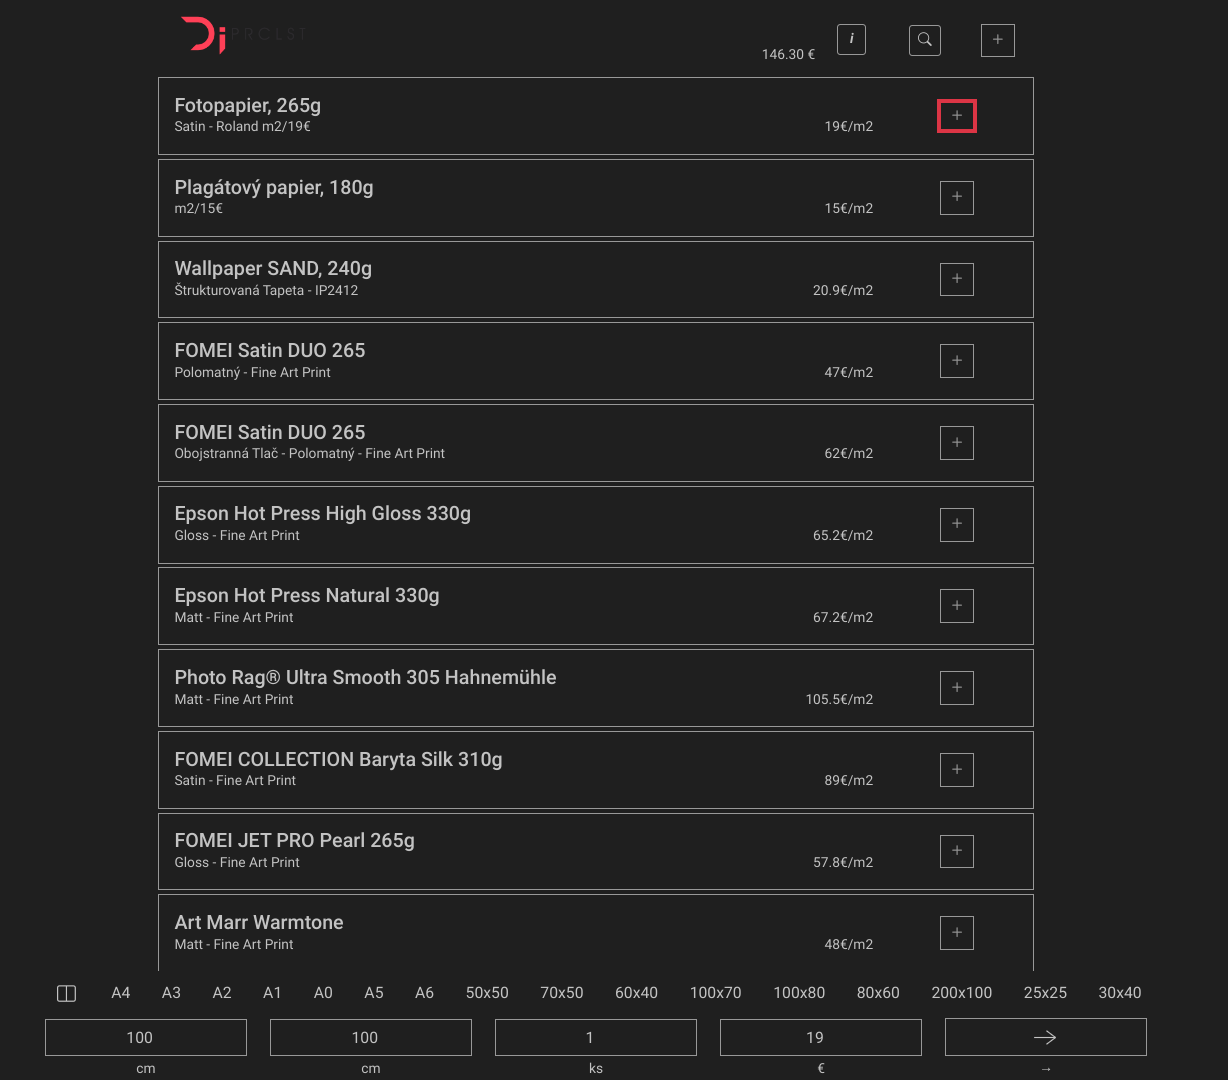Click the Plagátový papier, 180g title
The height and width of the screenshot is (1080, 1228).
tap(274, 188)
